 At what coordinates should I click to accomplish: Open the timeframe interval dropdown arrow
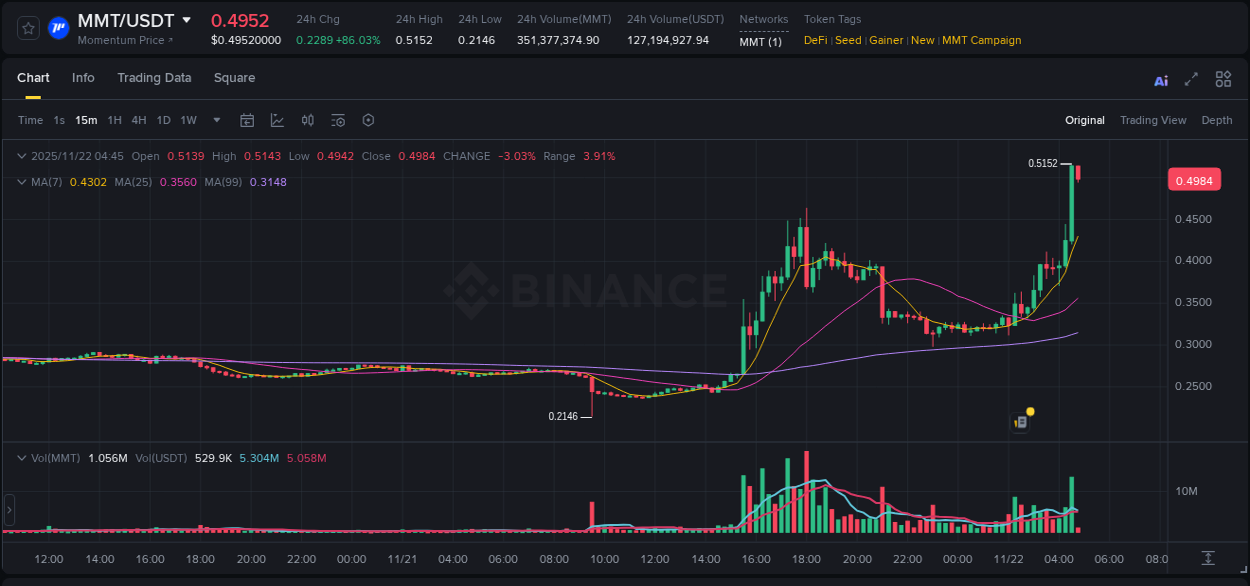click(215, 120)
